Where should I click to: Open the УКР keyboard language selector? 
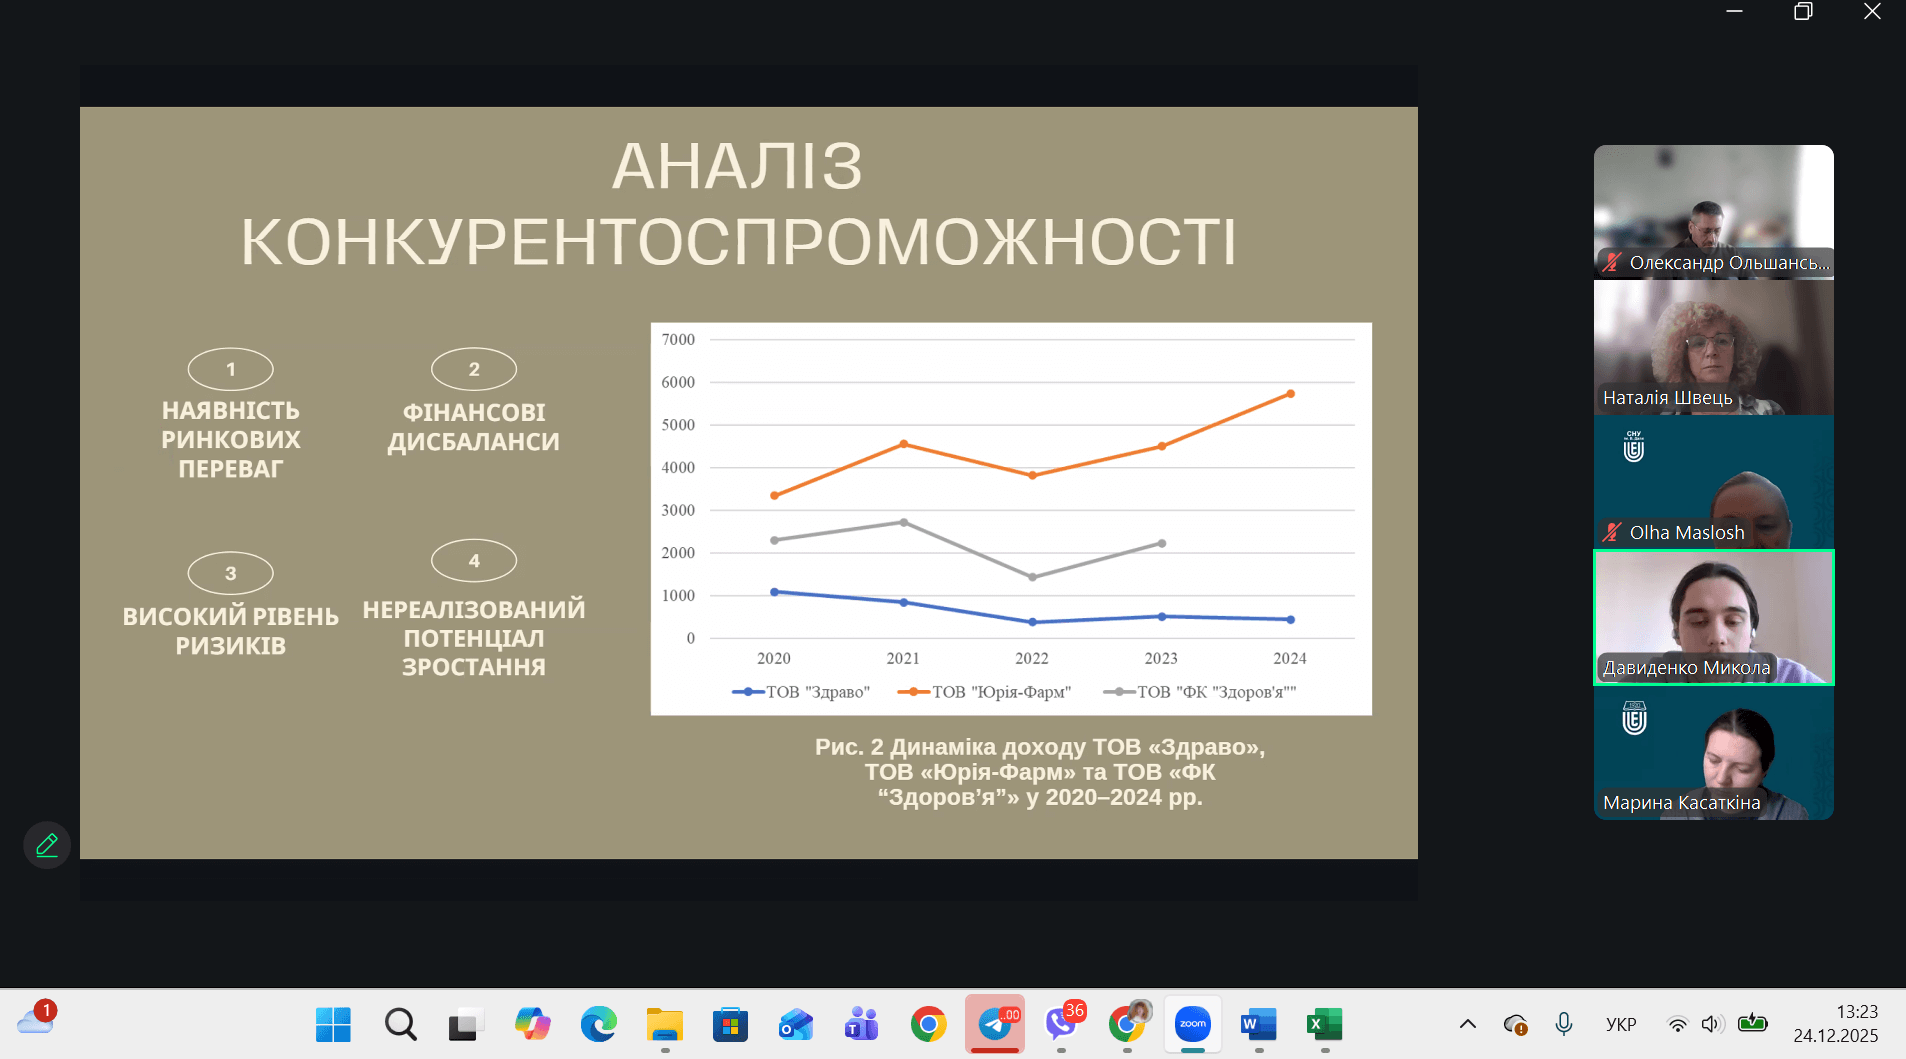[x=1621, y=1024]
